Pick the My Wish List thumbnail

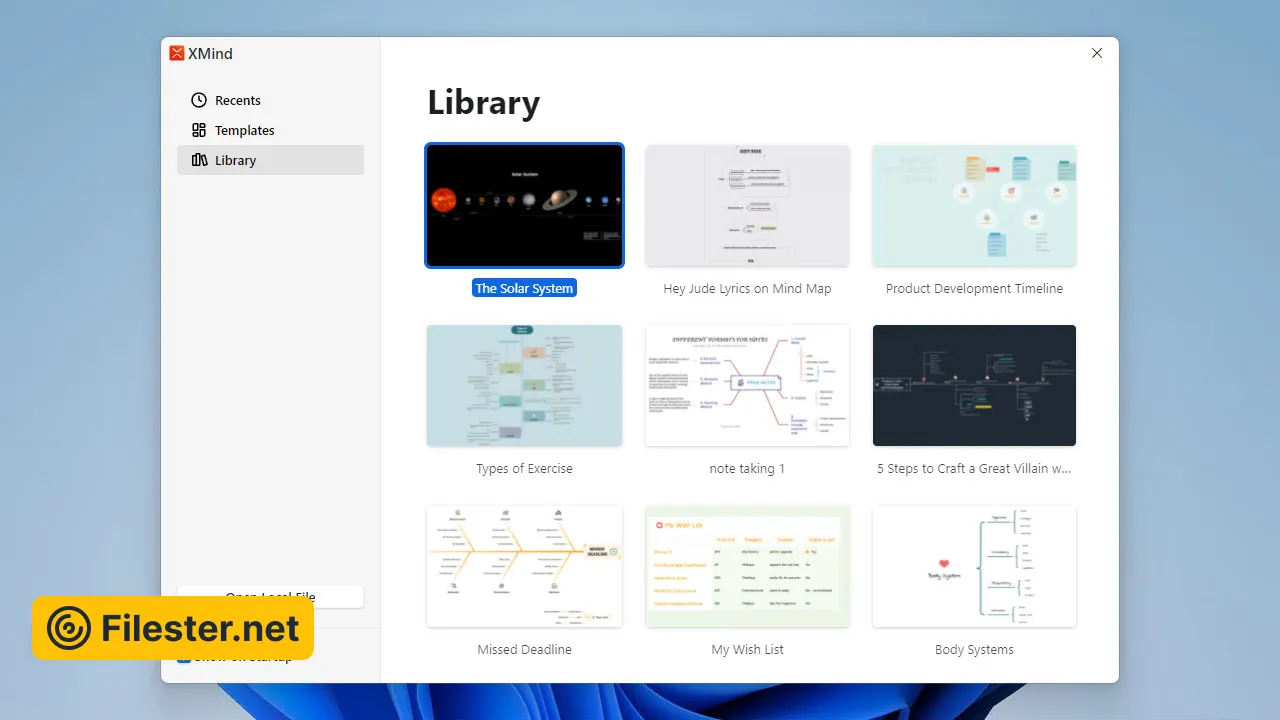tap(747, 566)
